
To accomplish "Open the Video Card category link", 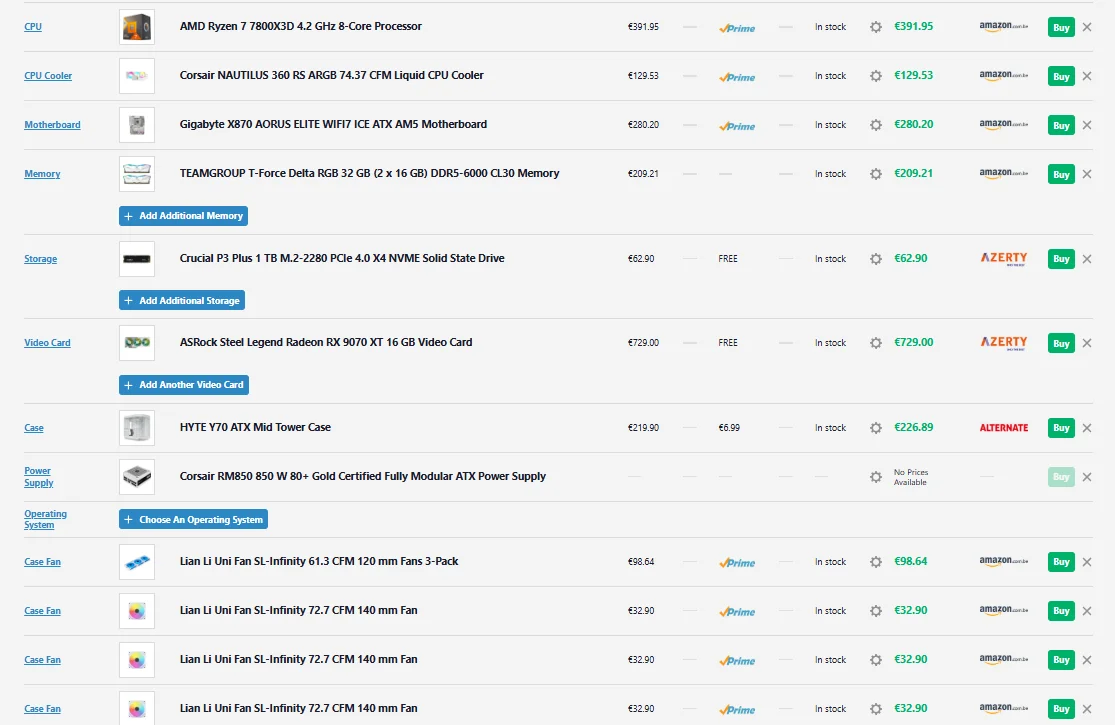I will (47, 343).
